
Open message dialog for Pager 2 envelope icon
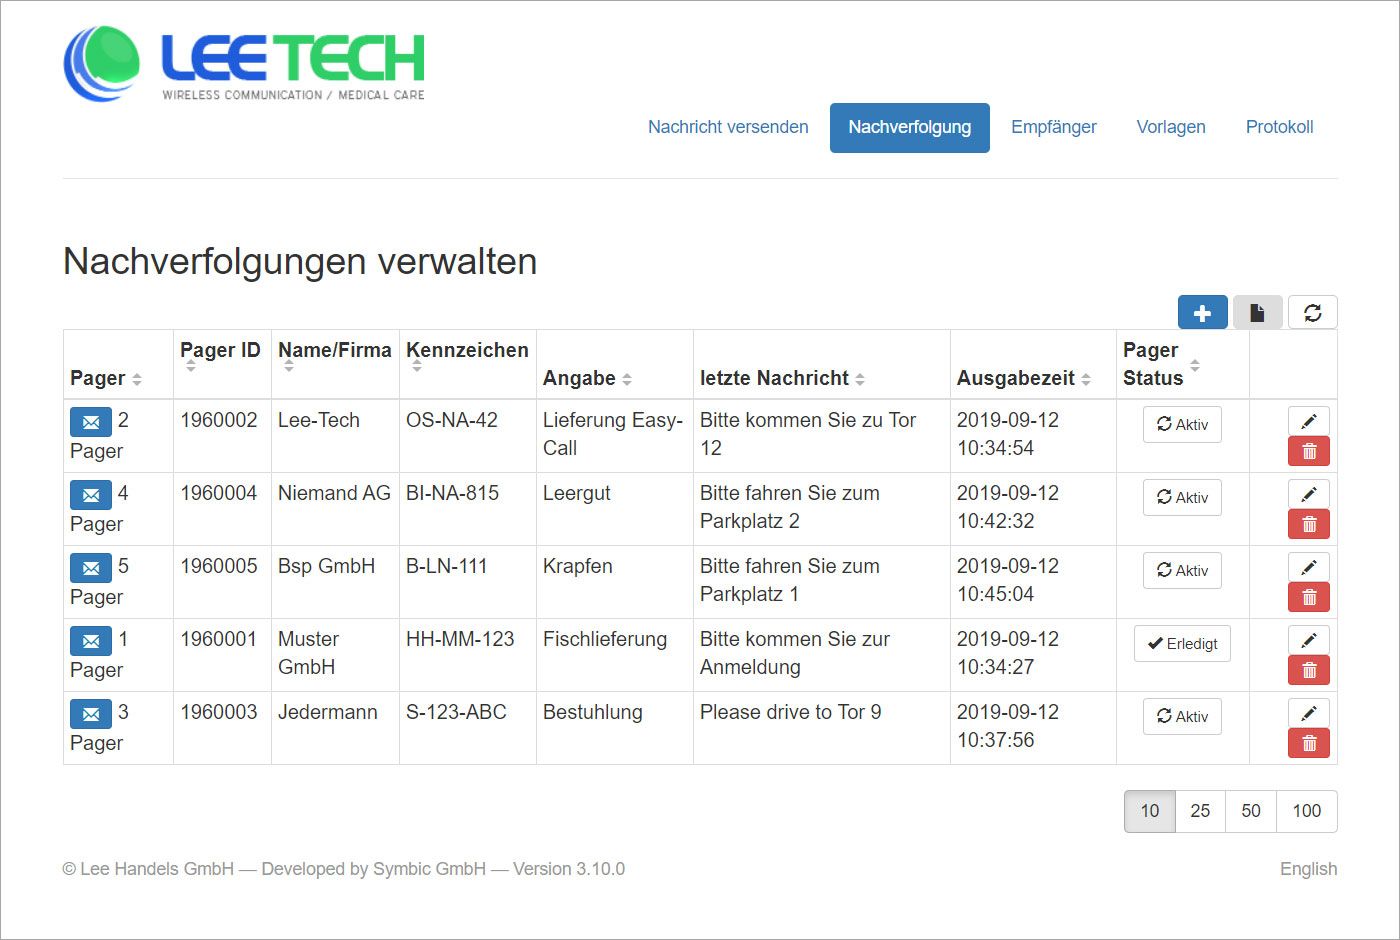point(91,422)
